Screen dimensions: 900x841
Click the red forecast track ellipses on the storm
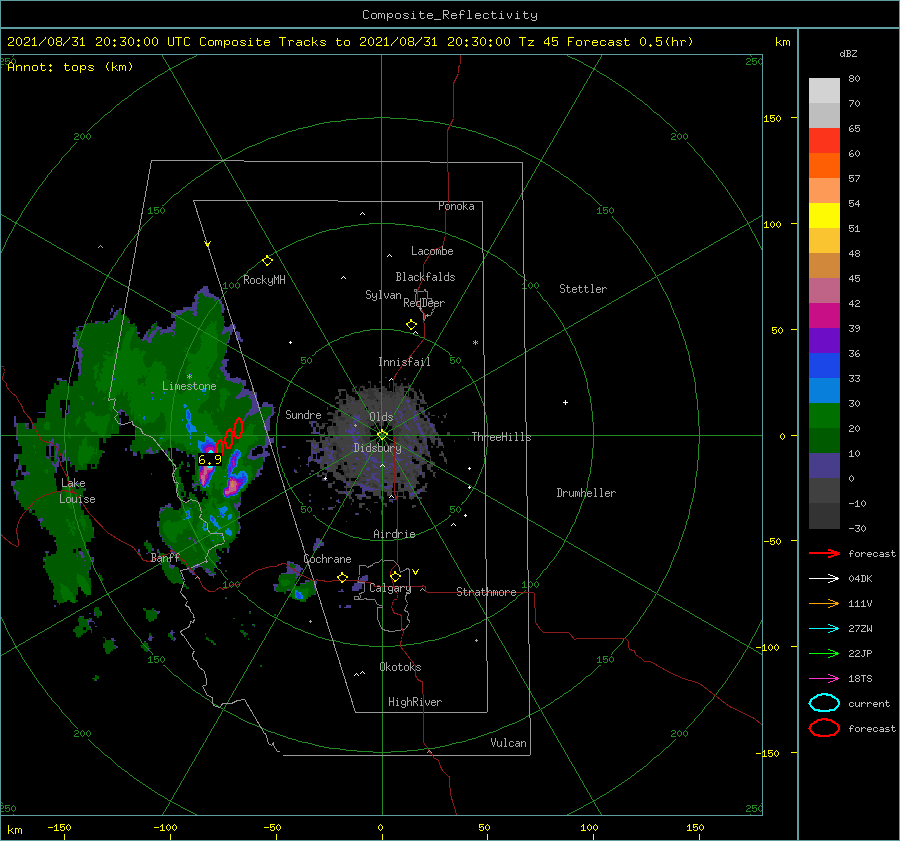click(x=229, y=437)
